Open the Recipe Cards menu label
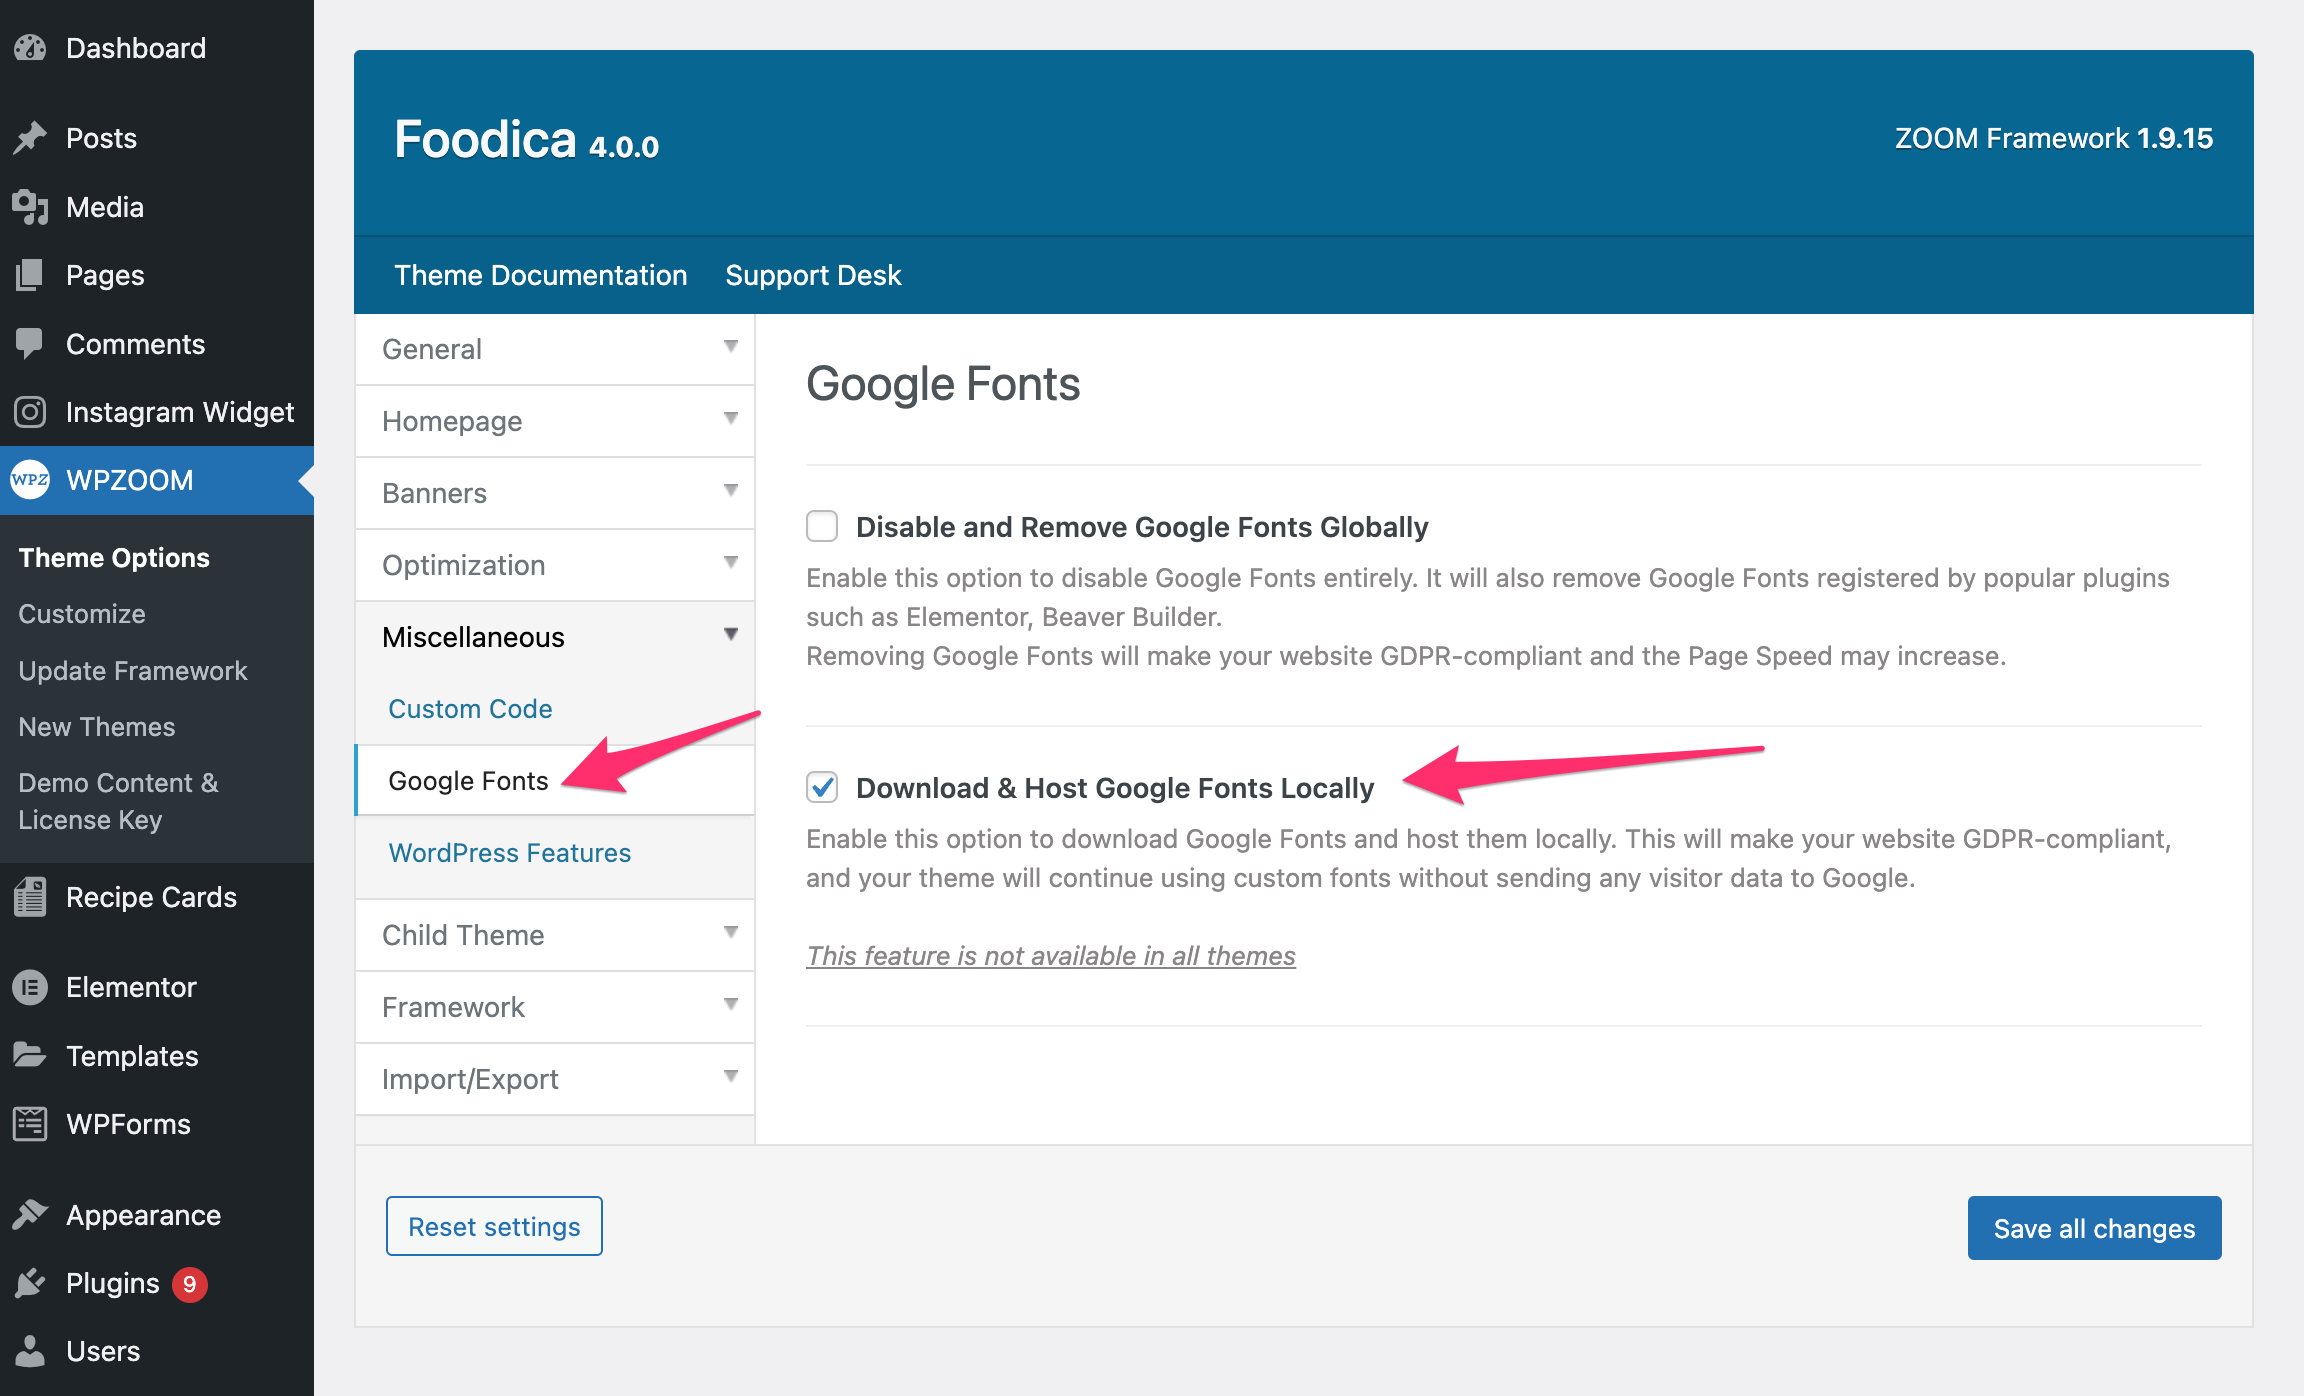Image resolution: width=2304 pixels, height=1396 pixels. [x=151, y=897]
